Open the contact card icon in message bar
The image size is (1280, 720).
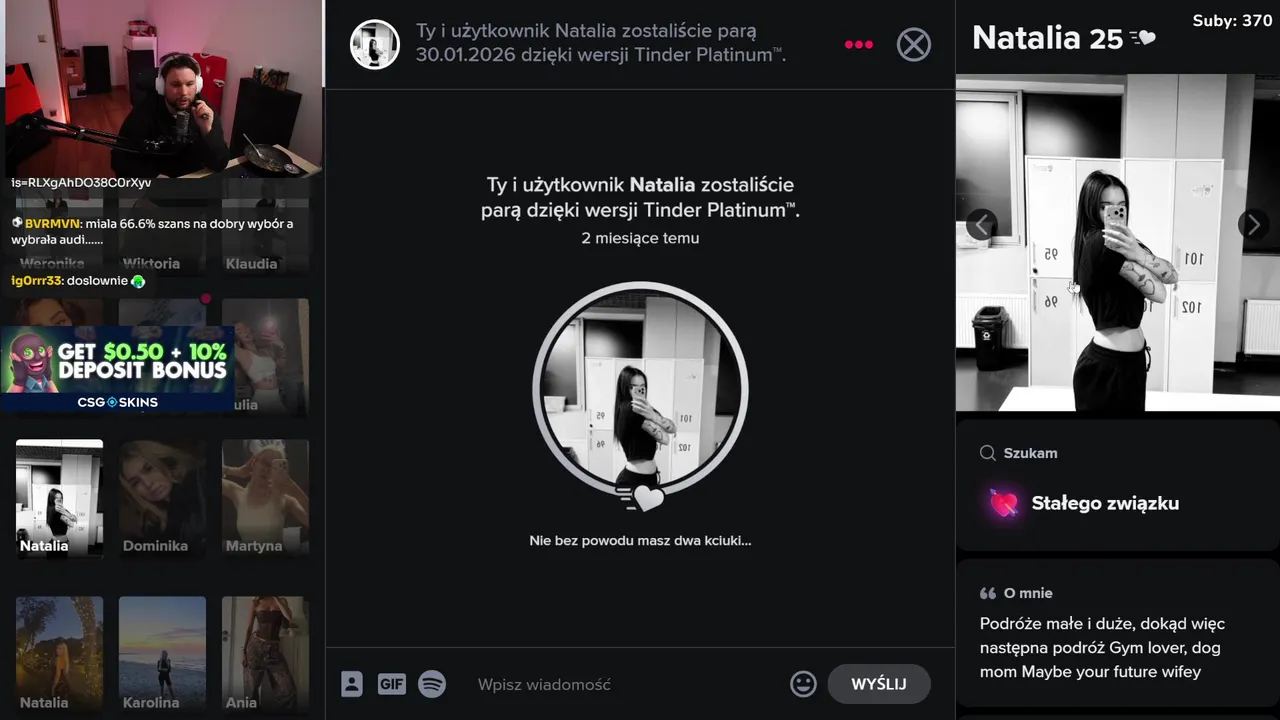click(x=352, y=684)
